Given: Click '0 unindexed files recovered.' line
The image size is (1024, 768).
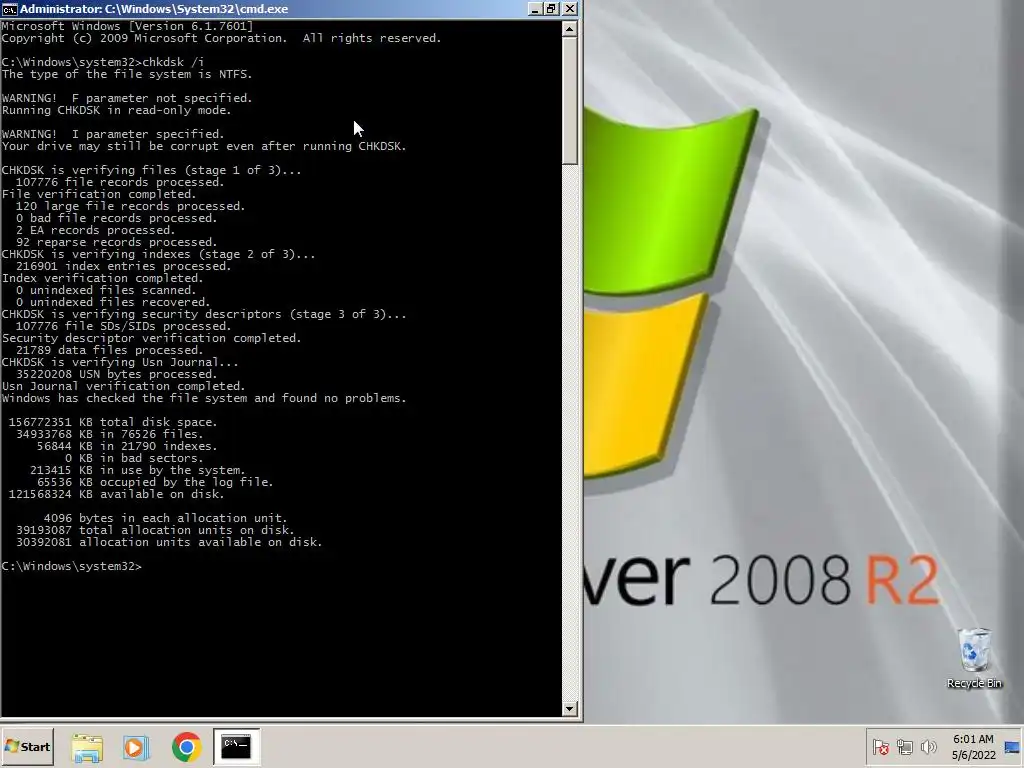Looking at the screenshot, I should [x=113, y=302].
